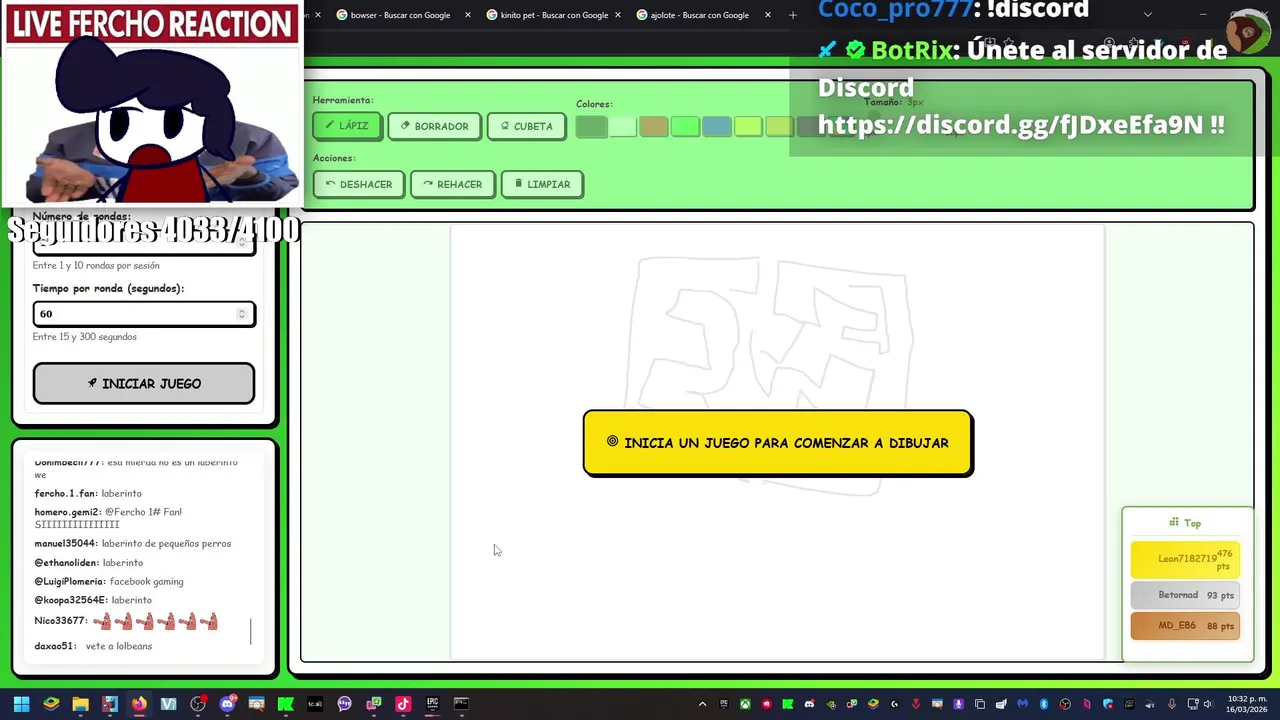The image size is (1280, 720).
Task: Pick the blue color swatch
Action: (716, 126)
